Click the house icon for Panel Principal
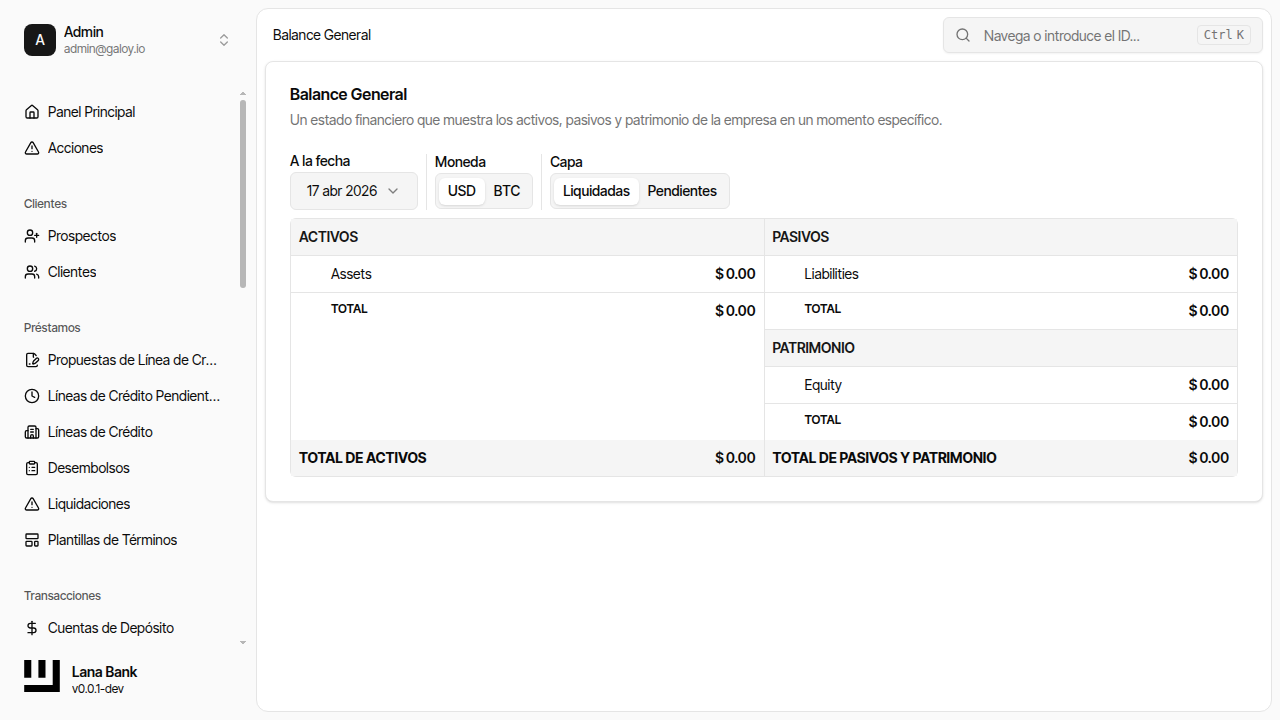 click(x=32, y=112)
